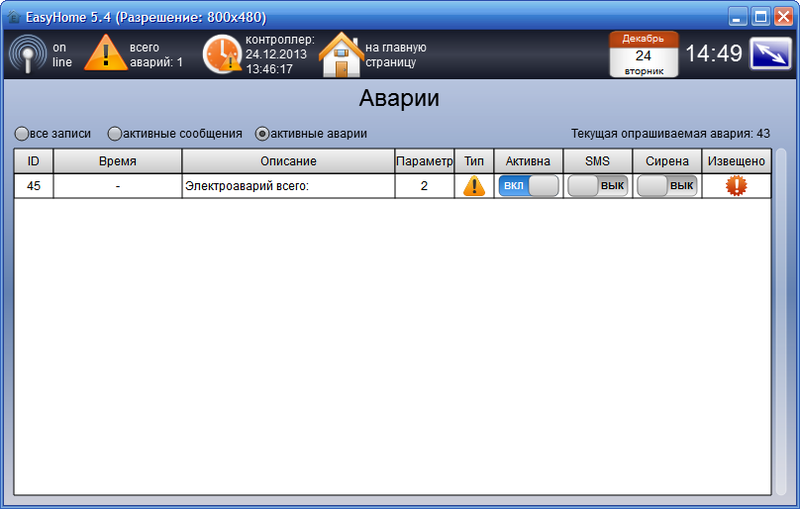
Task: Select the 'Электроаварий всего:' description cell
Action: 288,186
